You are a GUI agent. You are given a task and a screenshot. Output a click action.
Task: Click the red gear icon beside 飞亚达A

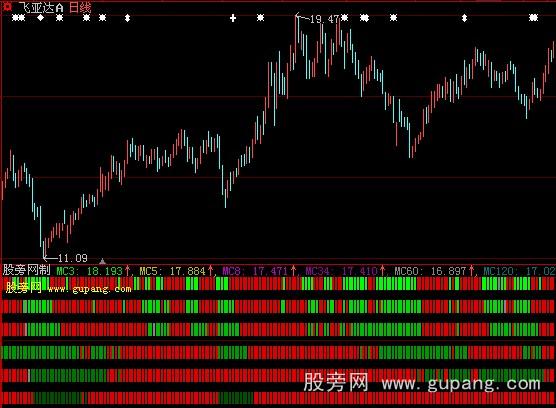click(7, 6)
